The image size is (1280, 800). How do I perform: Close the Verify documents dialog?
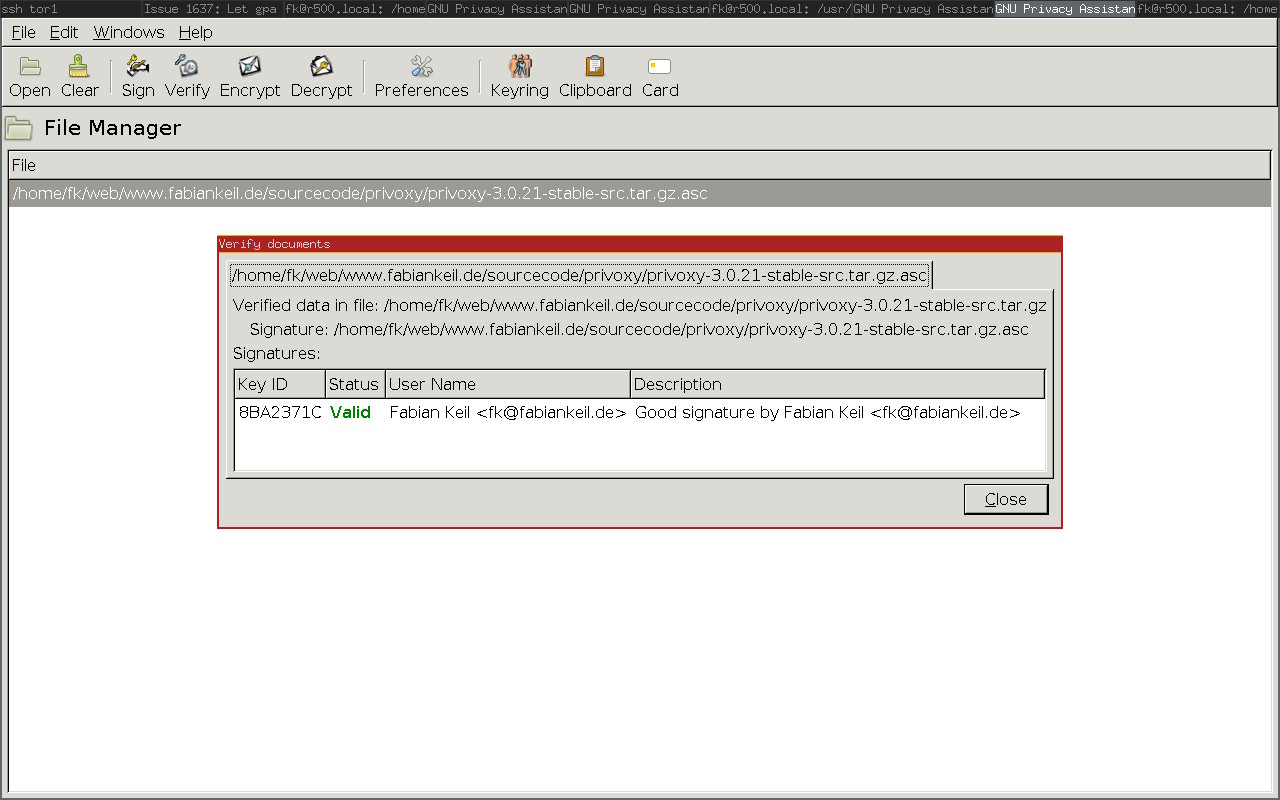point(1005,499)
